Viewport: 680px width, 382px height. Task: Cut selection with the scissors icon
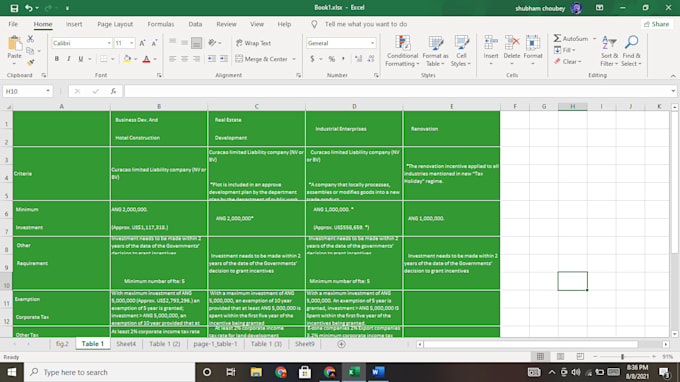tap(30, 39)
